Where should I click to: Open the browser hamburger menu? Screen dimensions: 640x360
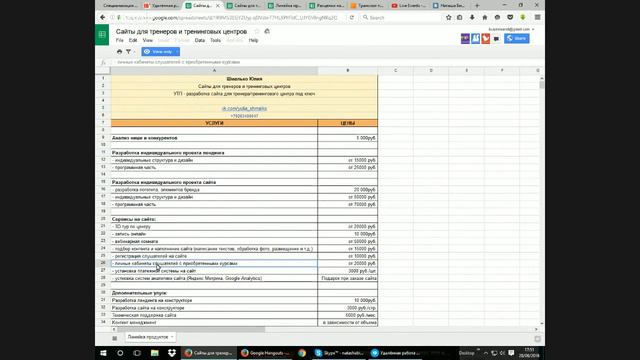pos(538,18)
